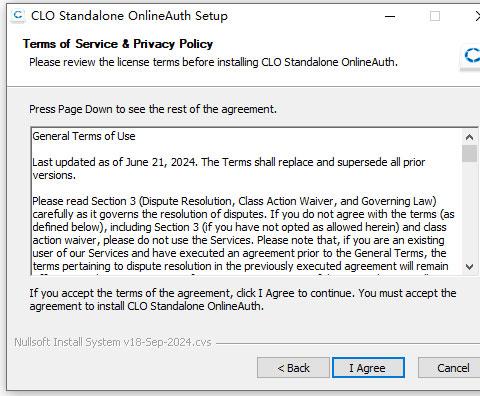Click the window title 'CLO Standalone OnlineAuth Setup'
Screen dimensions: 480x396
129,16
